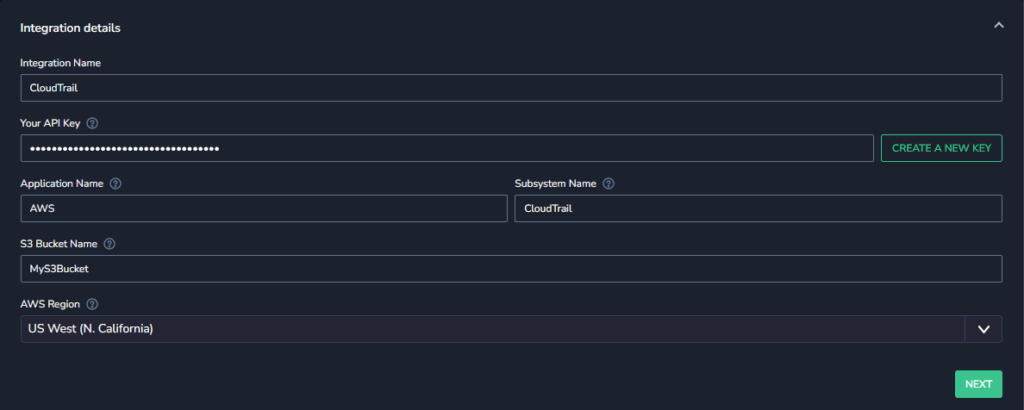The width and height of the screenshot is (1024, 410).
Task: Show Subsystem Name help info icon
Action: [609, 183]
